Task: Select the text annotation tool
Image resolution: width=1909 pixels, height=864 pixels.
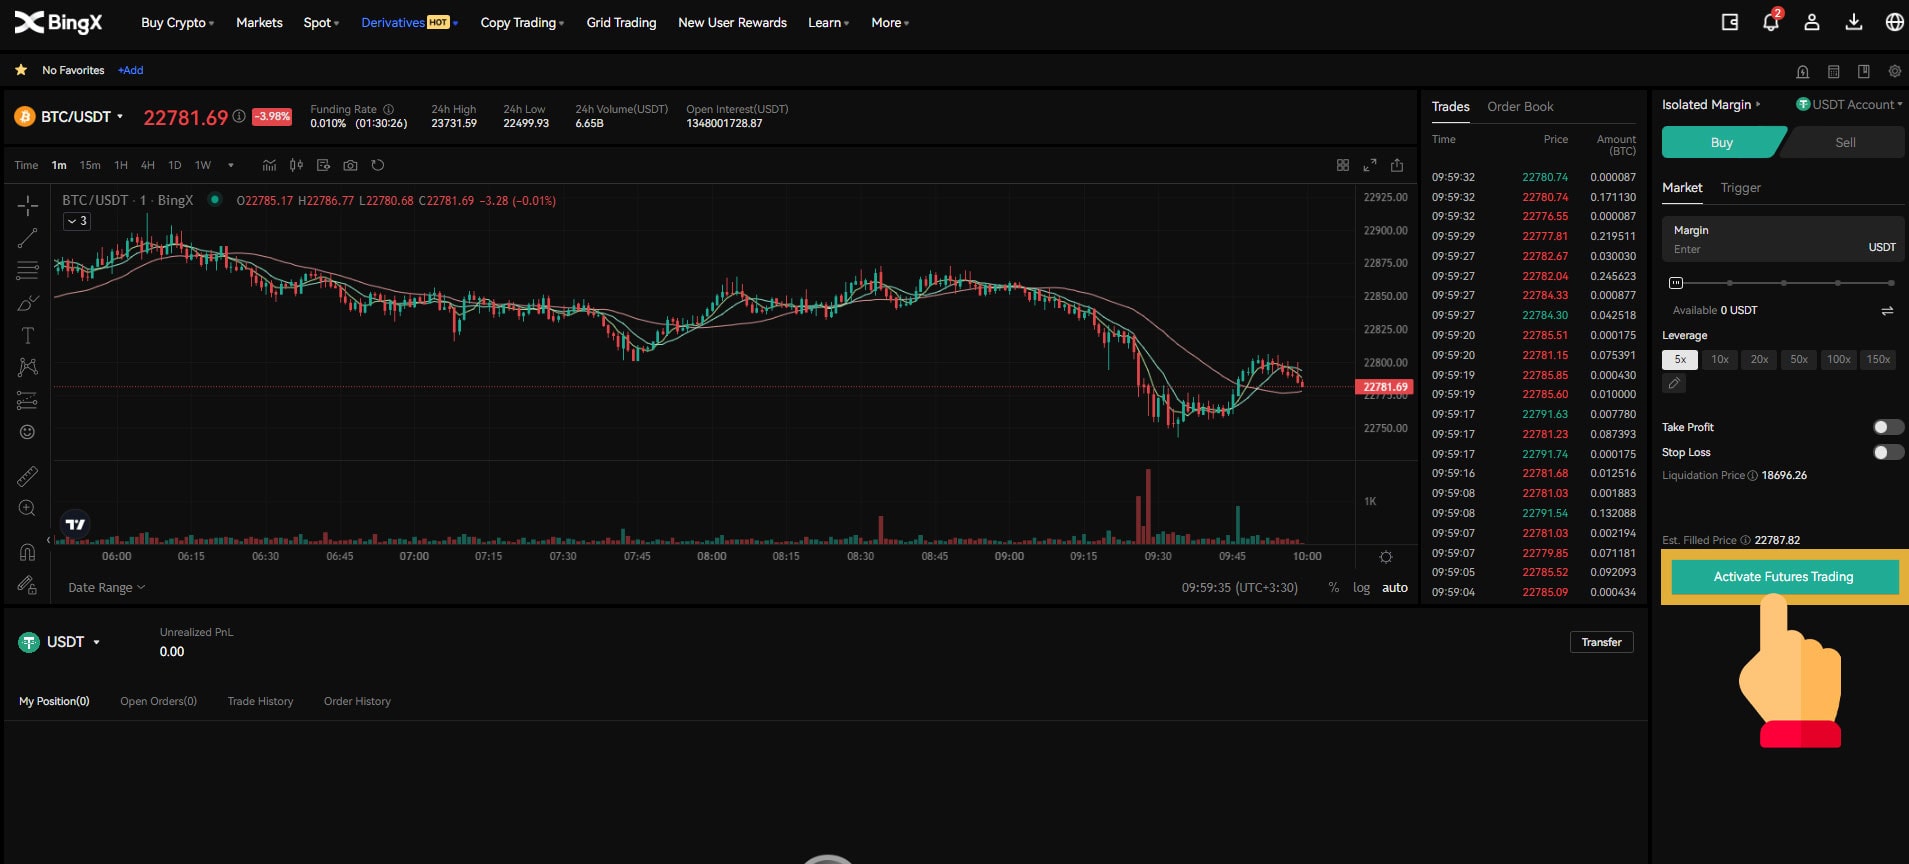Action: click(x=28, y=336)
